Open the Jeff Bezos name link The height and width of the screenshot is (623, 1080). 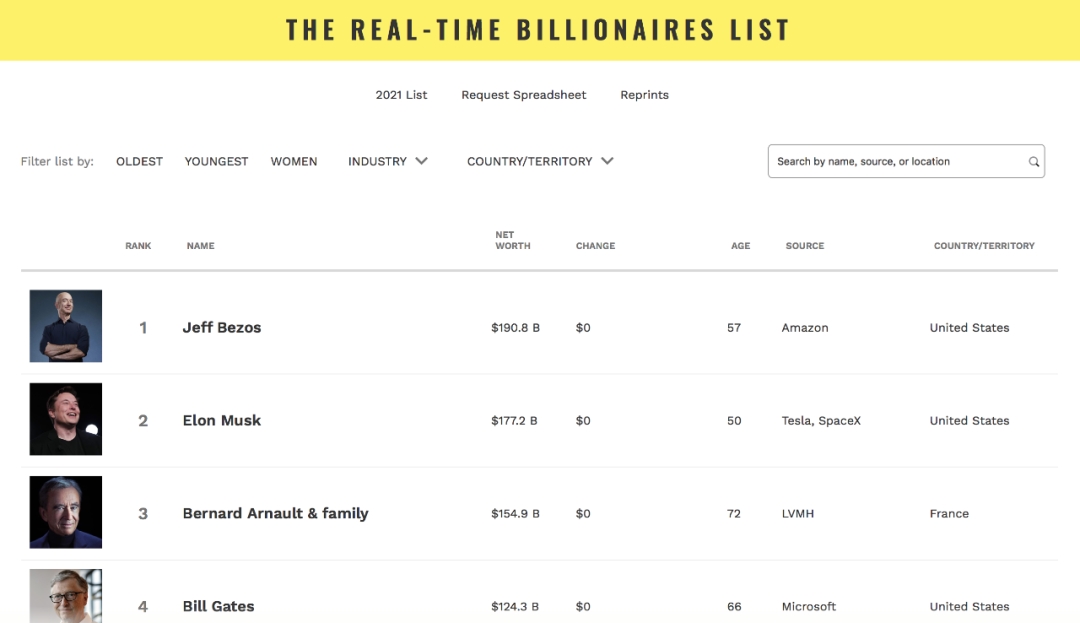tap(222, 328)
